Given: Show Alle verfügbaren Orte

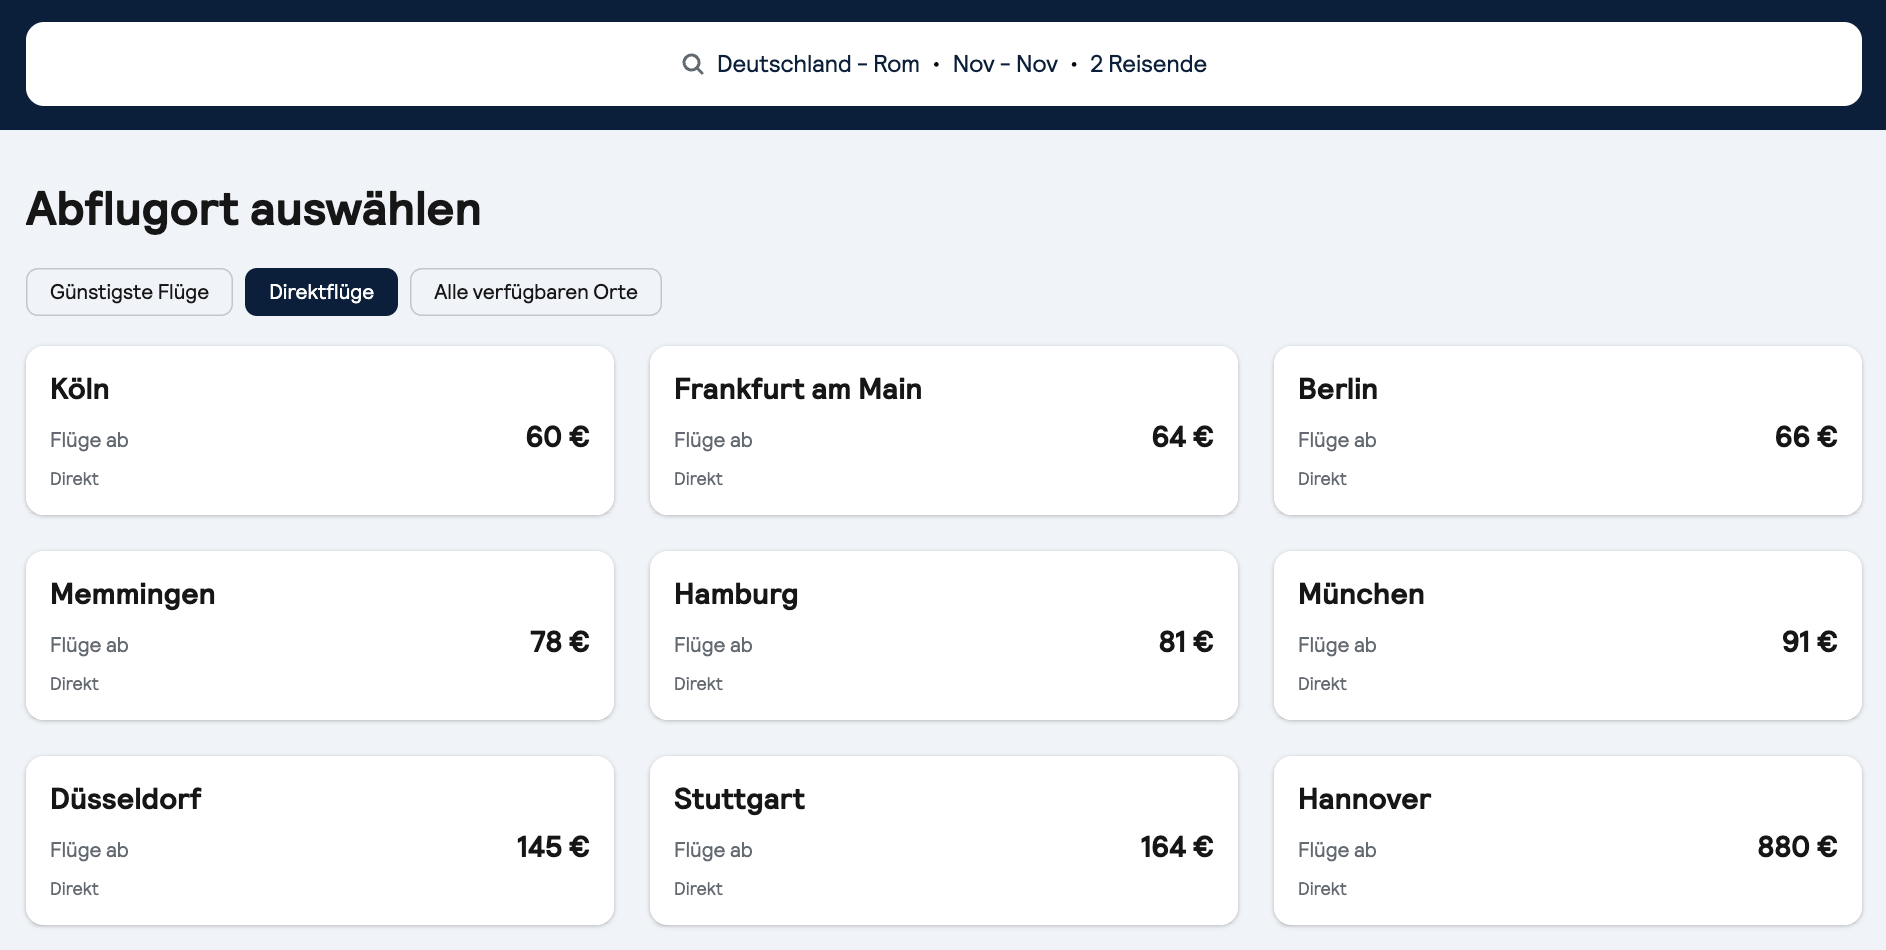Looking at the screenshot, I should click(536, 292).
